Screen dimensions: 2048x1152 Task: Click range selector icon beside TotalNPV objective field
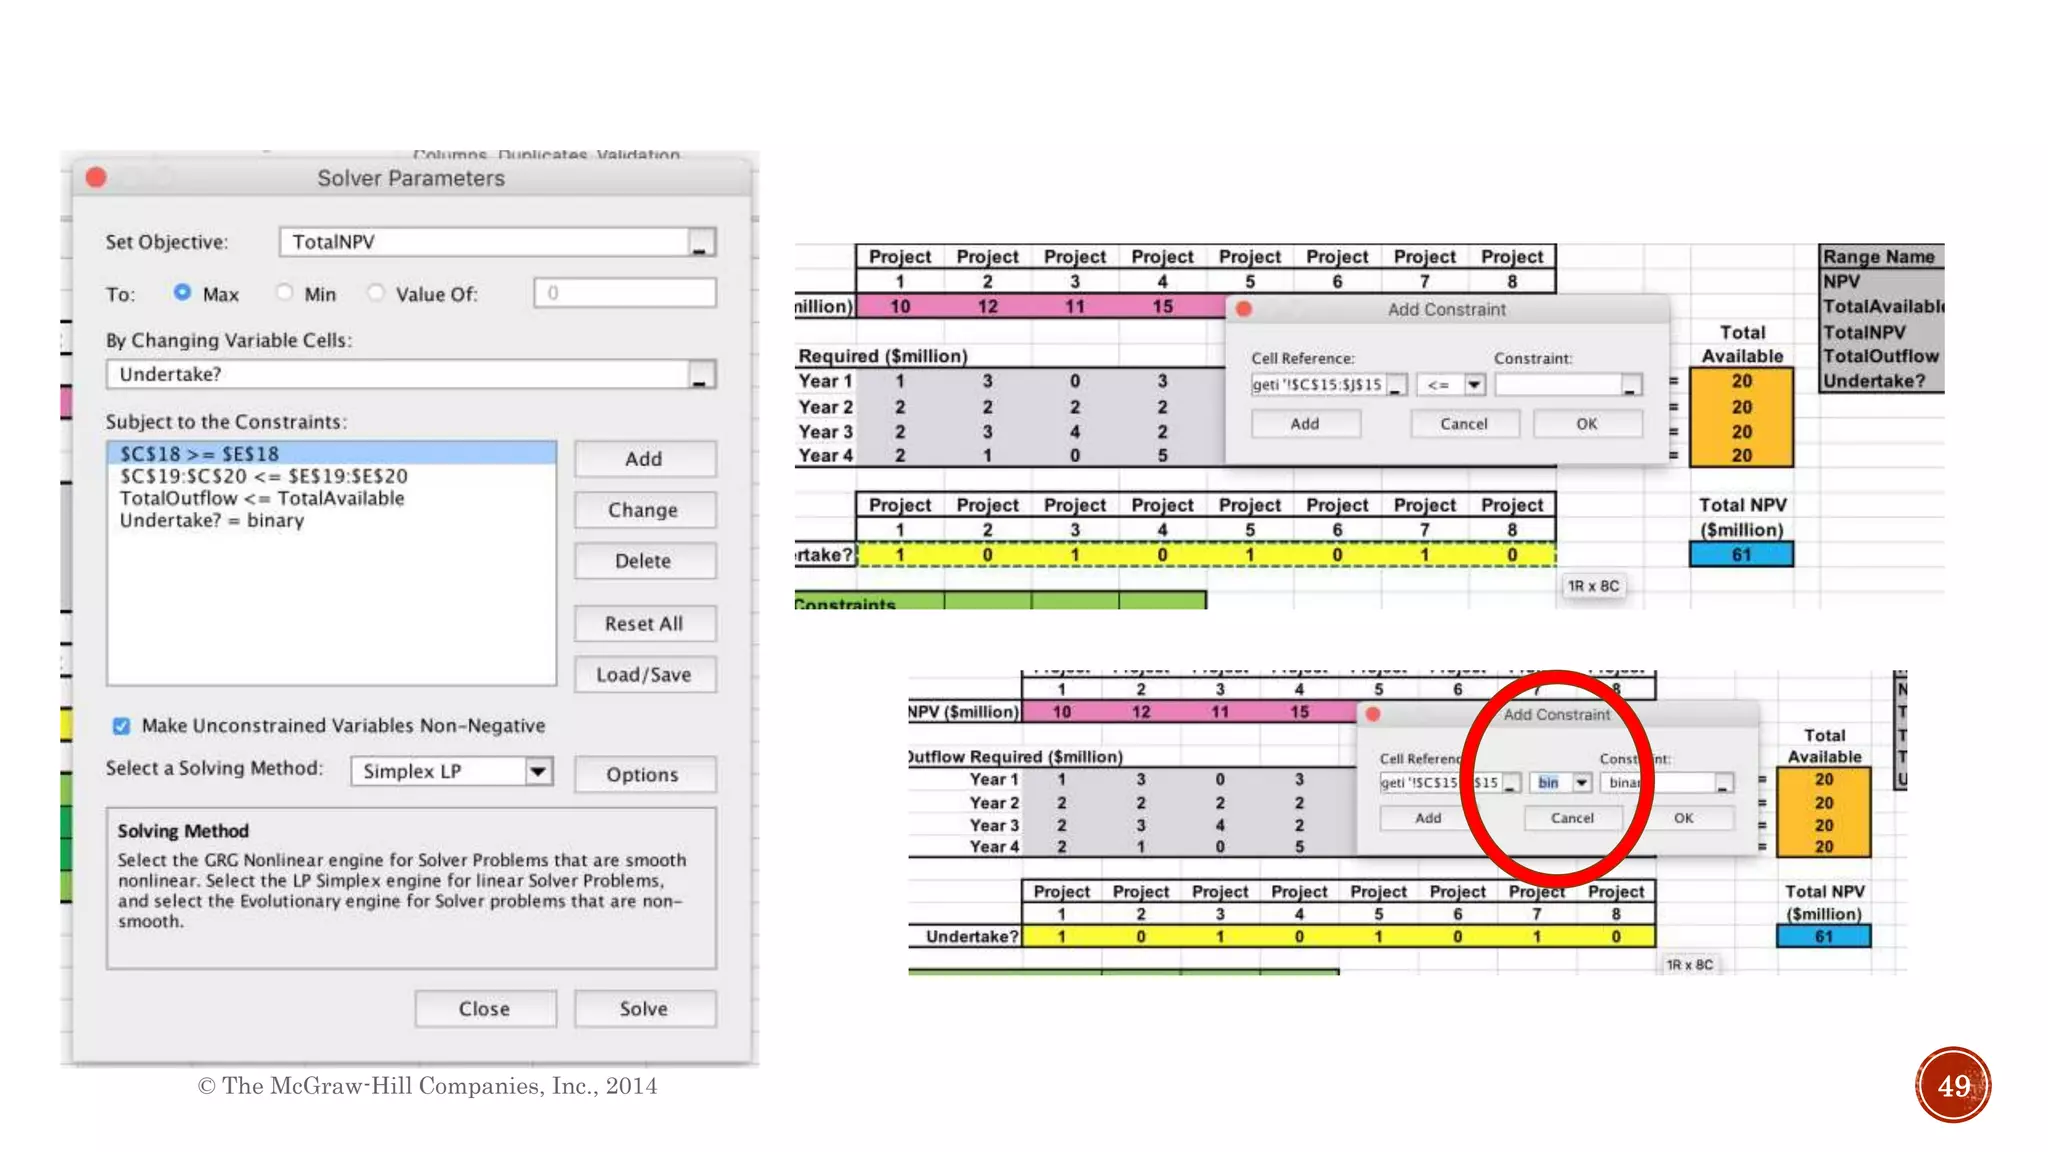[x=701, y=243]
